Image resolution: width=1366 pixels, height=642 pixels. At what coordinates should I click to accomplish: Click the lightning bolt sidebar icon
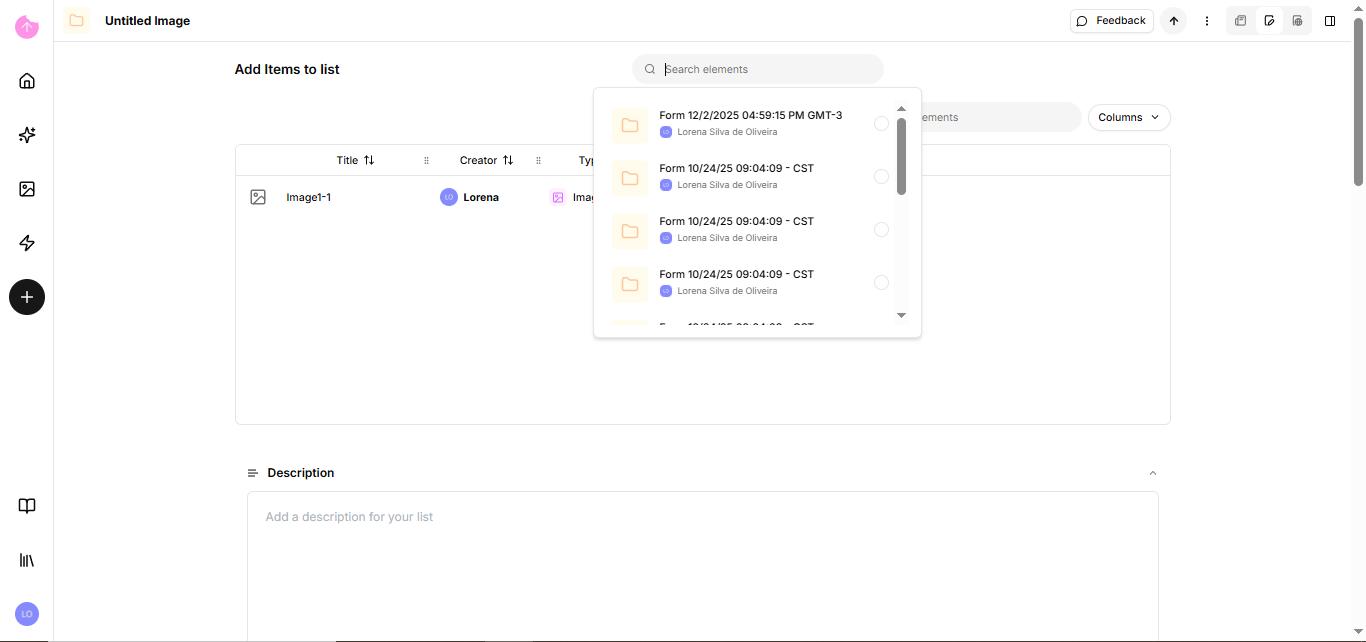[x=27, y=243]
